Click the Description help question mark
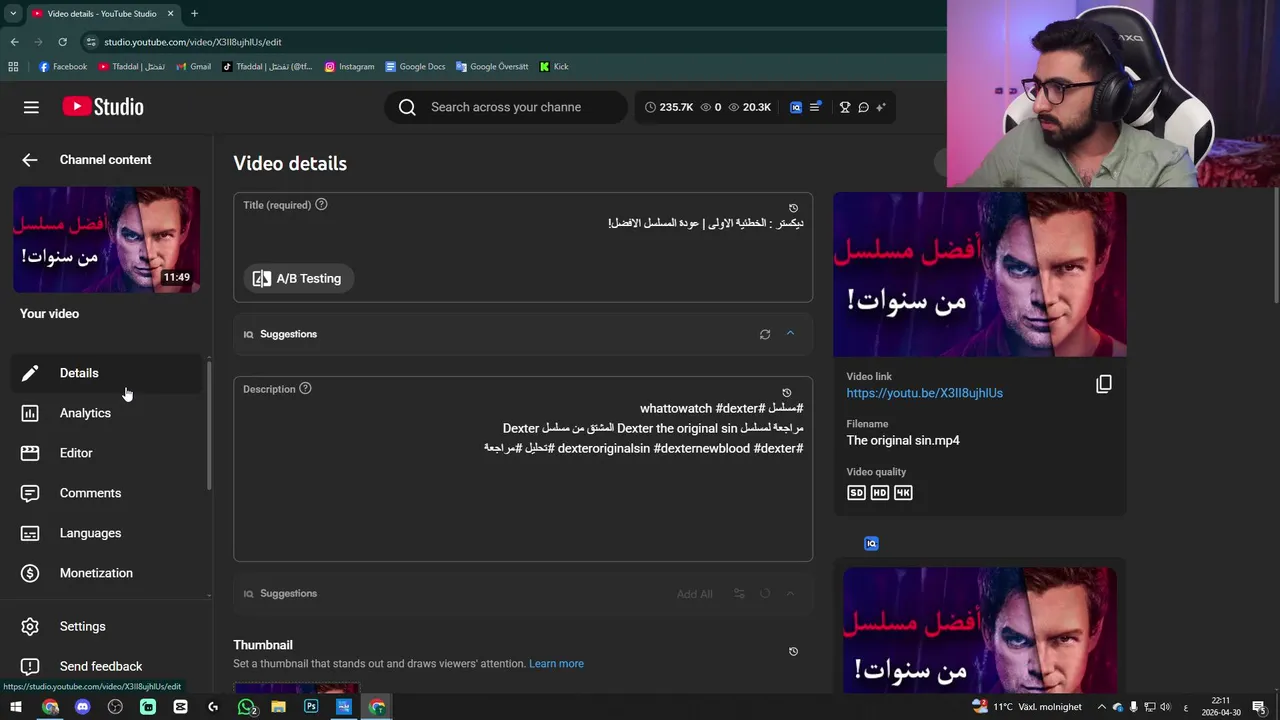This screenshot has height=720, width=1280. (305, 388)
